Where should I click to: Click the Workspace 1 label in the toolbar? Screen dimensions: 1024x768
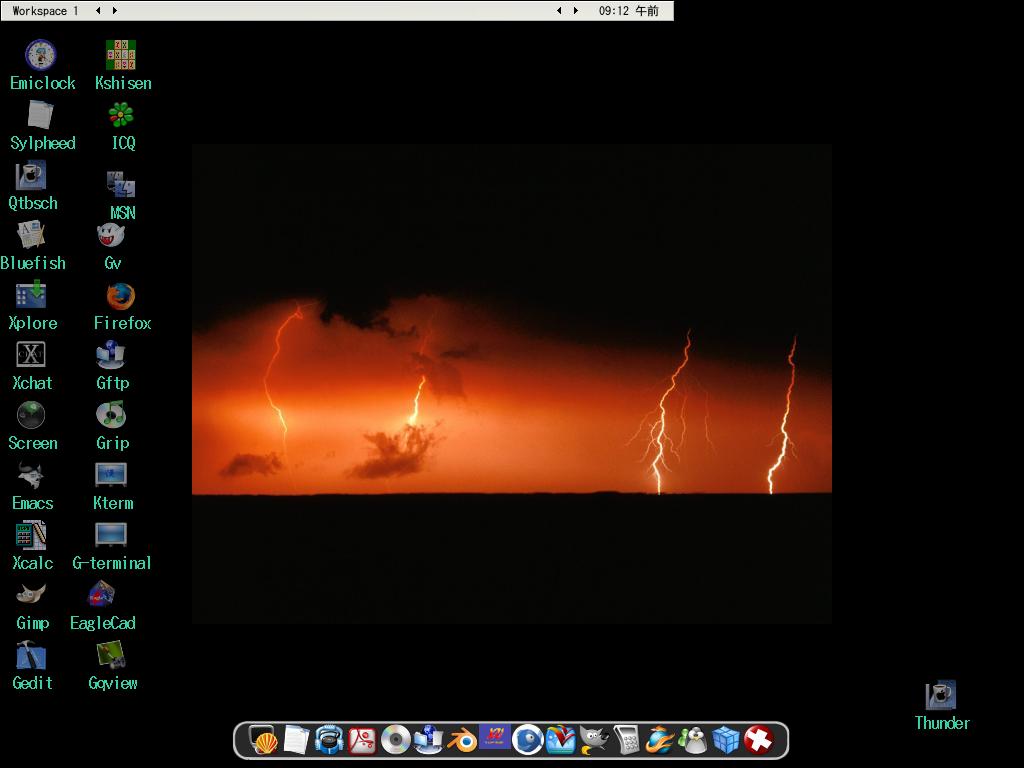pyautogui.click(x=45, y=11)
